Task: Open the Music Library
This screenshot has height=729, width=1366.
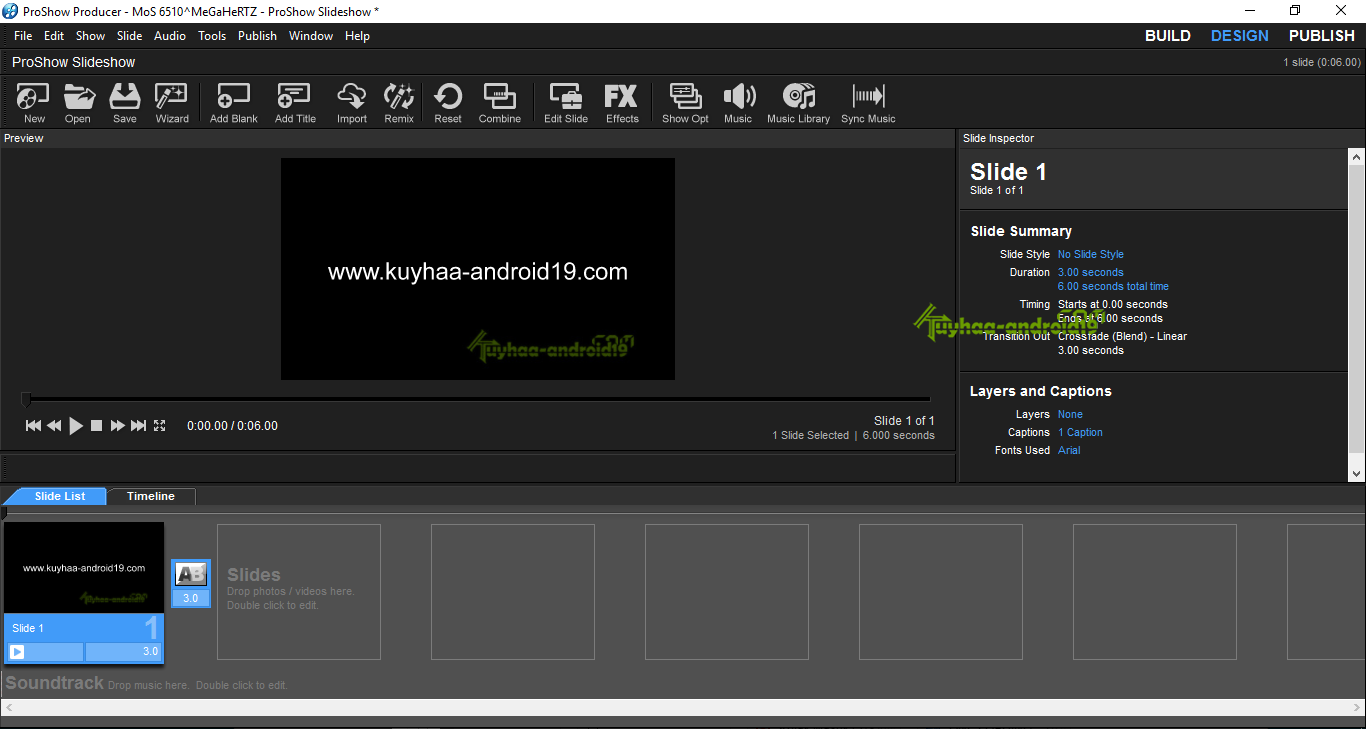Action: tap(798, 103)
